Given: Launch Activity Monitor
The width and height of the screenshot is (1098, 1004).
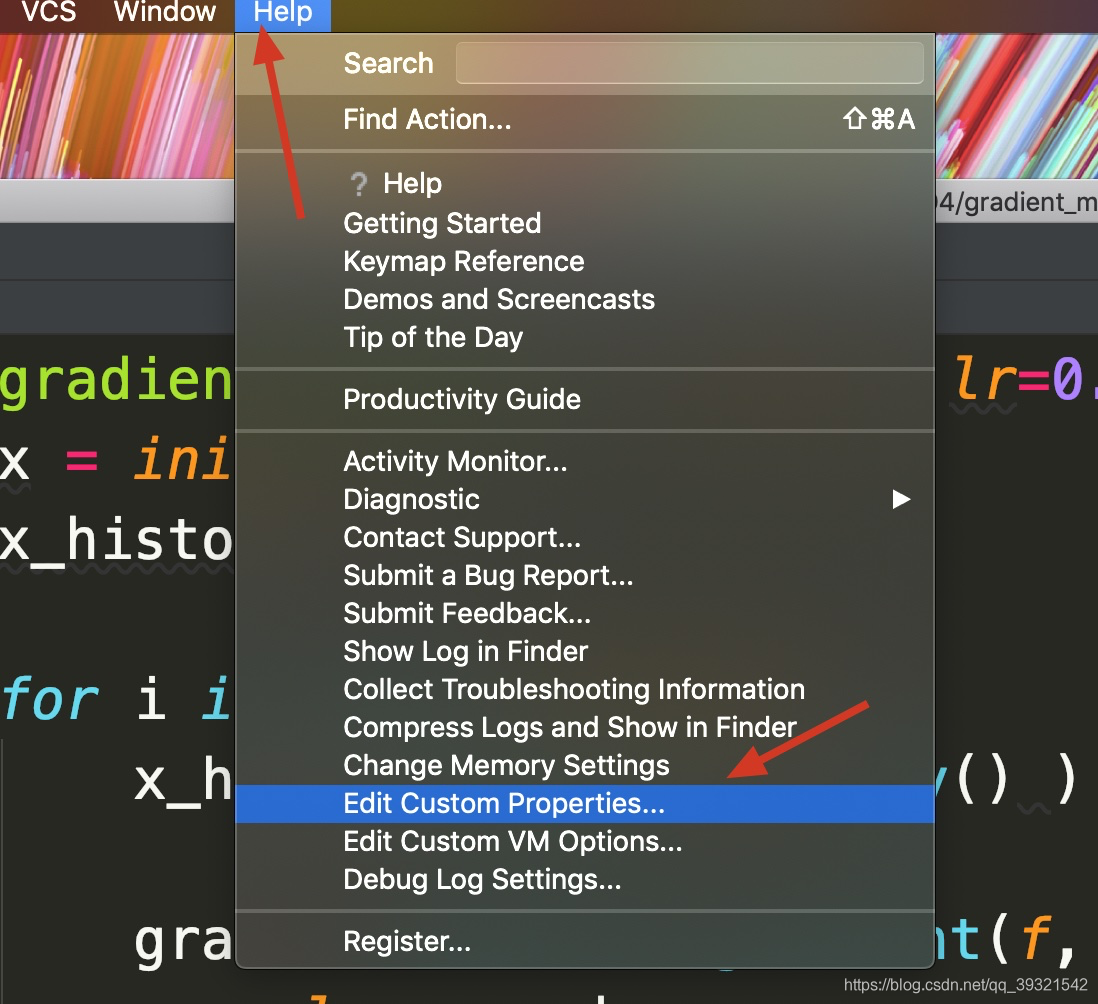Looking at the screenshot, I should coord(455,461).
